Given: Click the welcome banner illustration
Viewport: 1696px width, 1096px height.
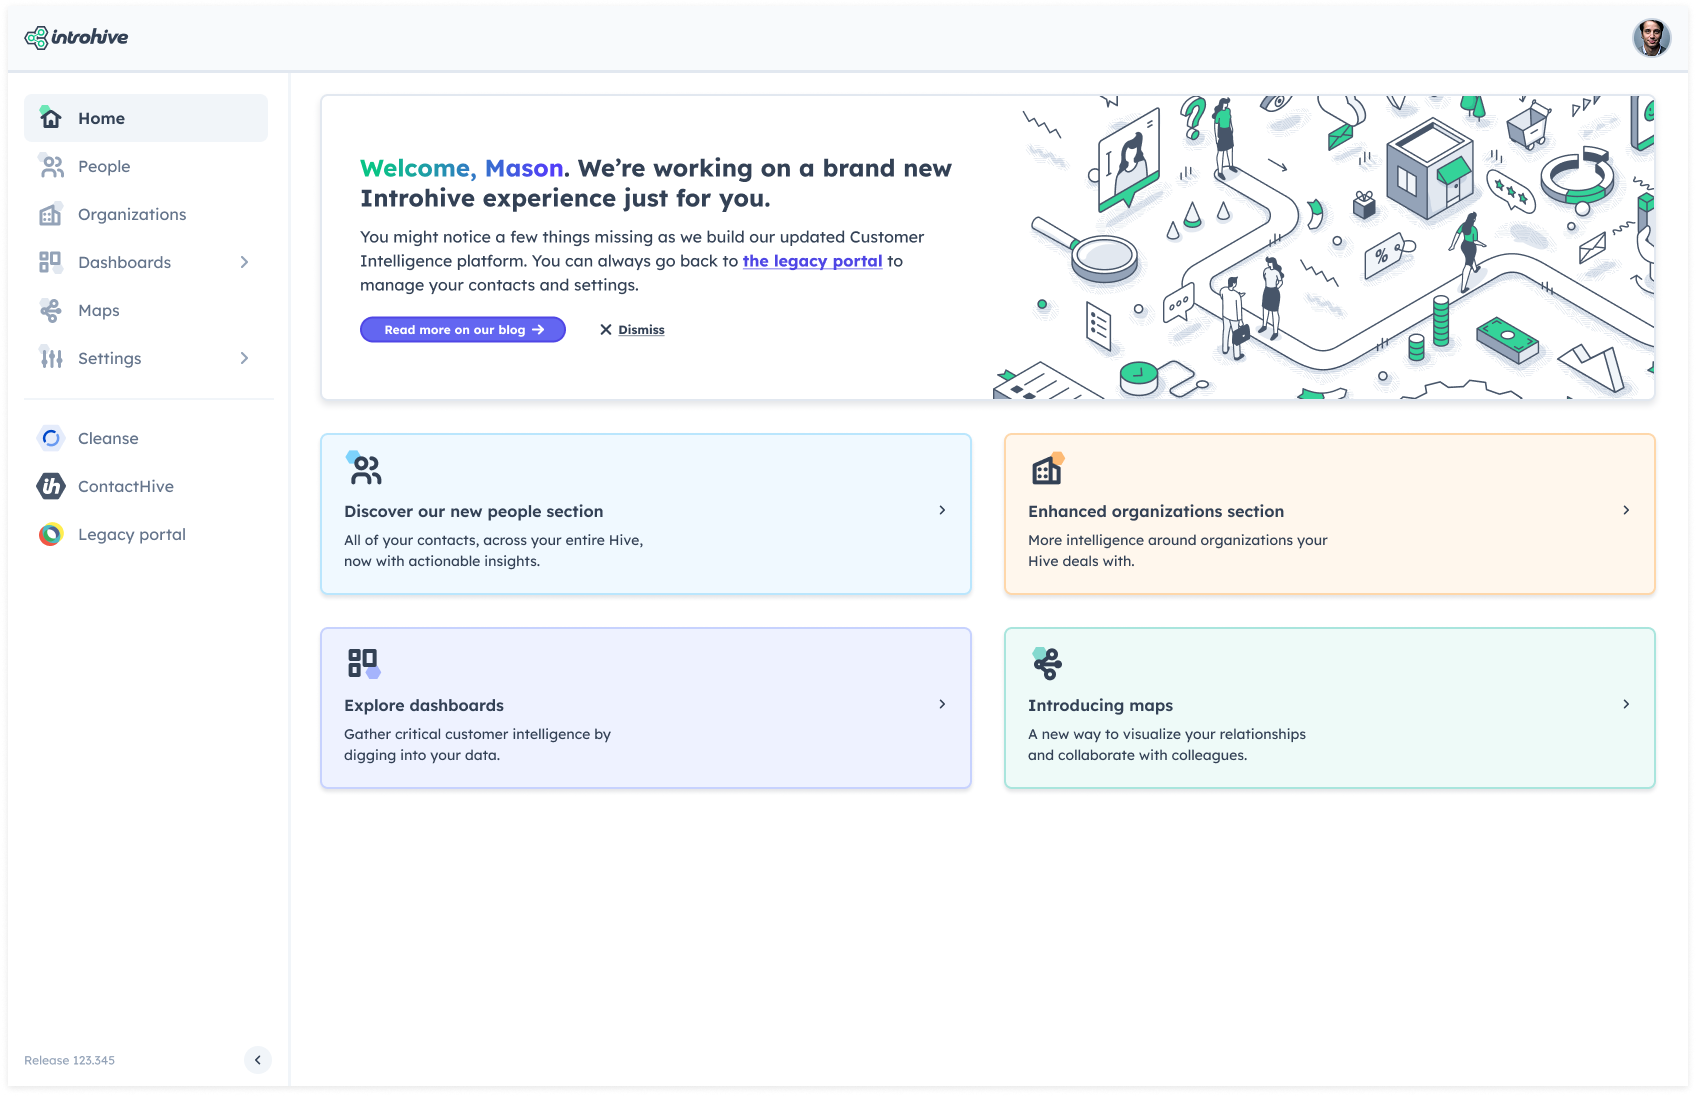Looking at the screenshot, I should (x=1322, y=247).
